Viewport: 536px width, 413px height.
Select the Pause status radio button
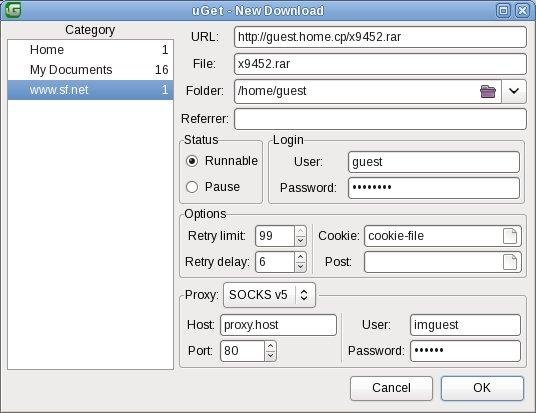pos(192,187)
